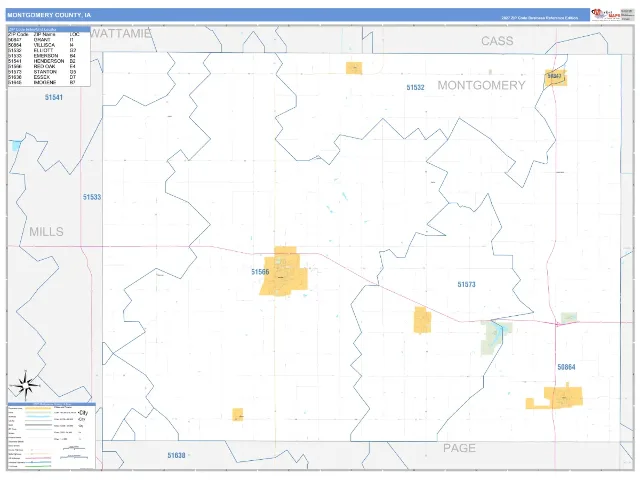Click the PAGE county label

tap(460, 448)
